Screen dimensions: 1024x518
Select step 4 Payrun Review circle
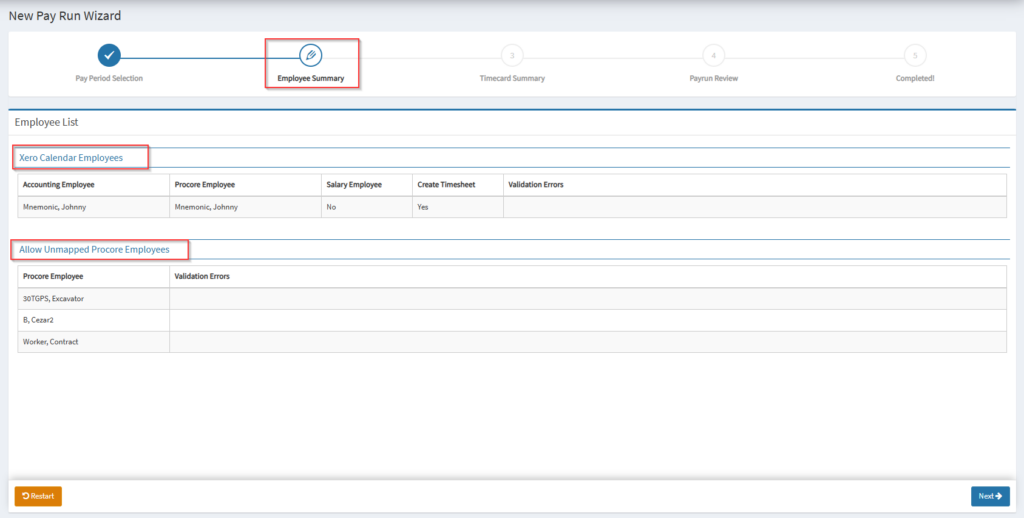(x=713, y=55)
